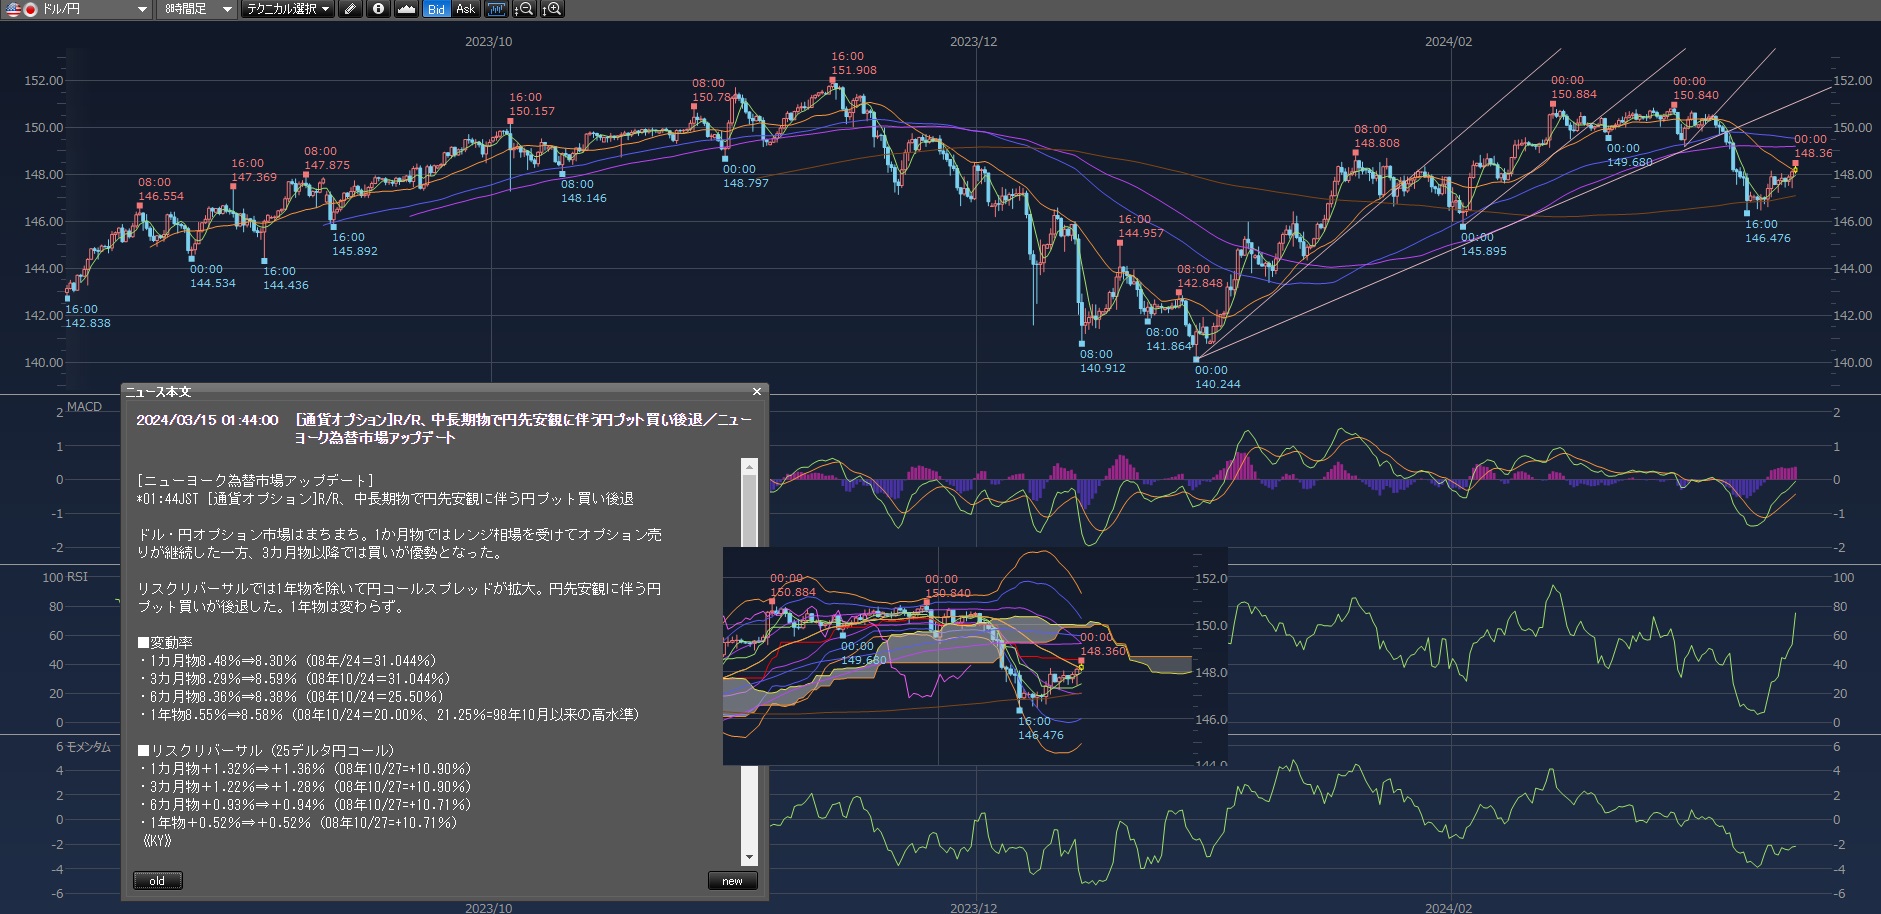The width and height of the screenshot is (1881, 914).
Task: Click the old button in news panel
Action: tap(158, 881)
